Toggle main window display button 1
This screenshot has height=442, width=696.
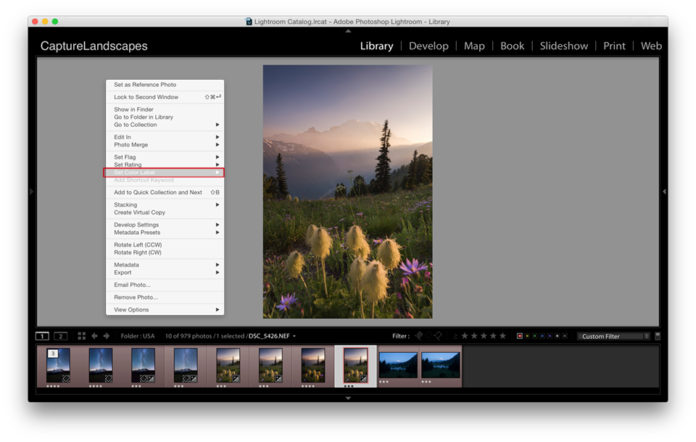tap(43, 336)
